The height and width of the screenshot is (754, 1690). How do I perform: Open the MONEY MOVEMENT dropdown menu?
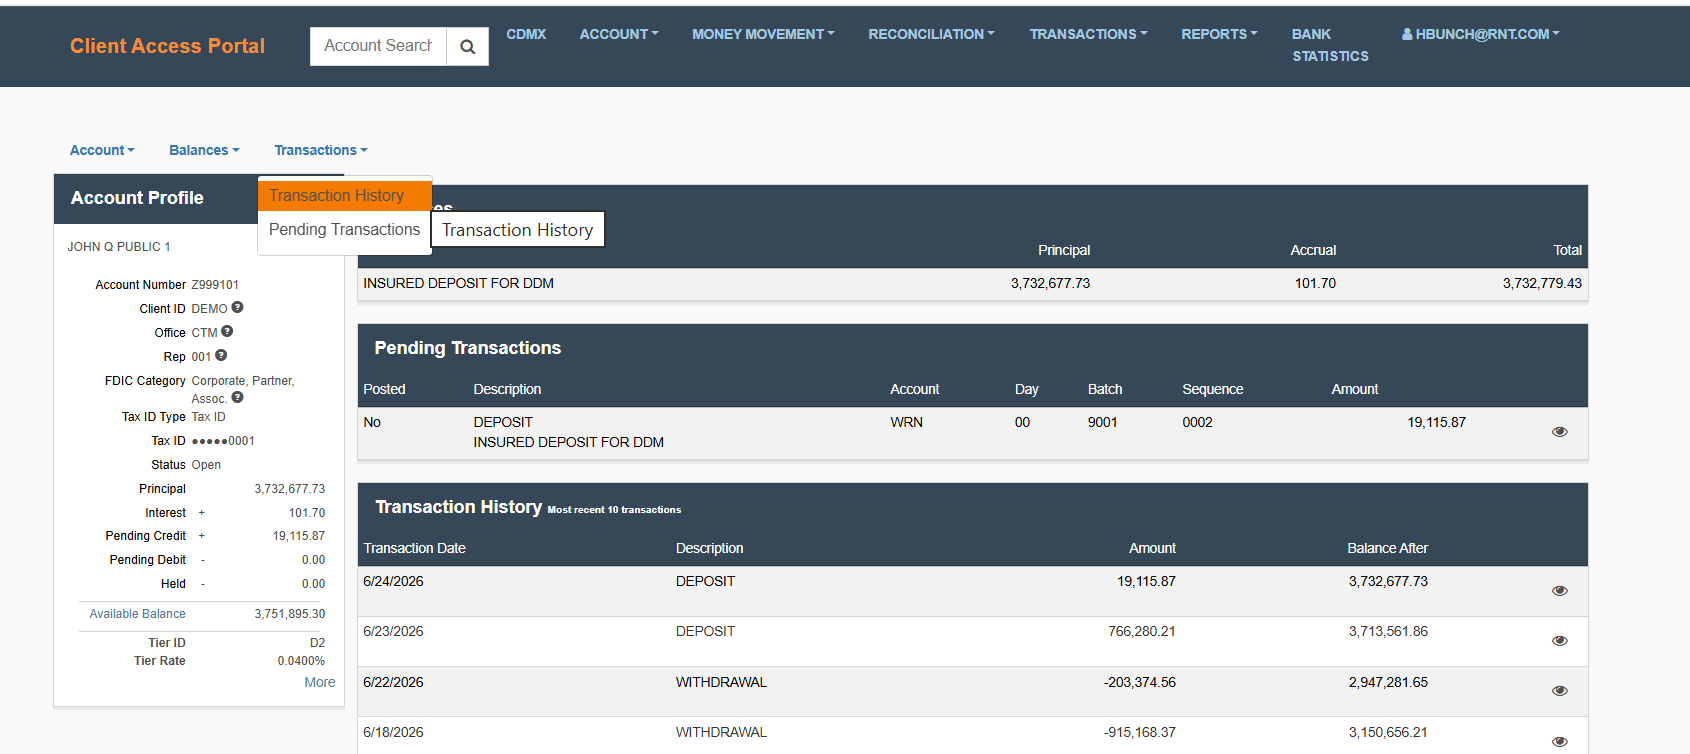(763, 34)
